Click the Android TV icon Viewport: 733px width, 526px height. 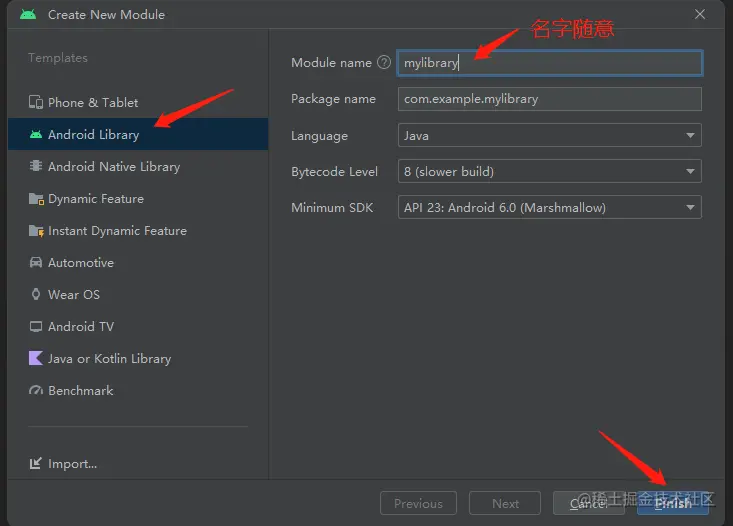tap(36, 326)
